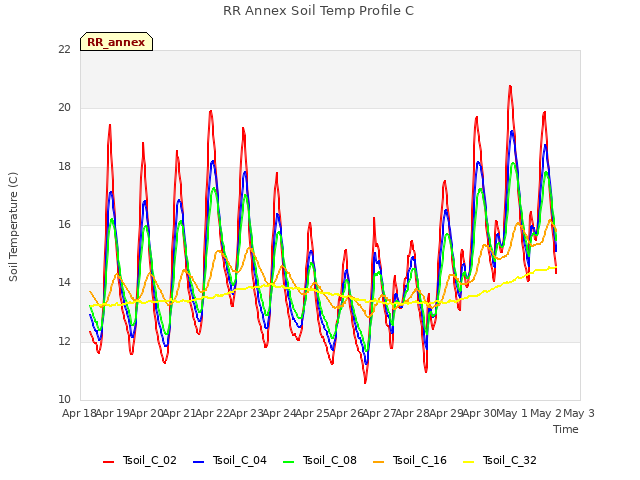Click the Apr 21 x-axis tick label
640x480 pixels.
pyautogui.click(x=179, y=413)
